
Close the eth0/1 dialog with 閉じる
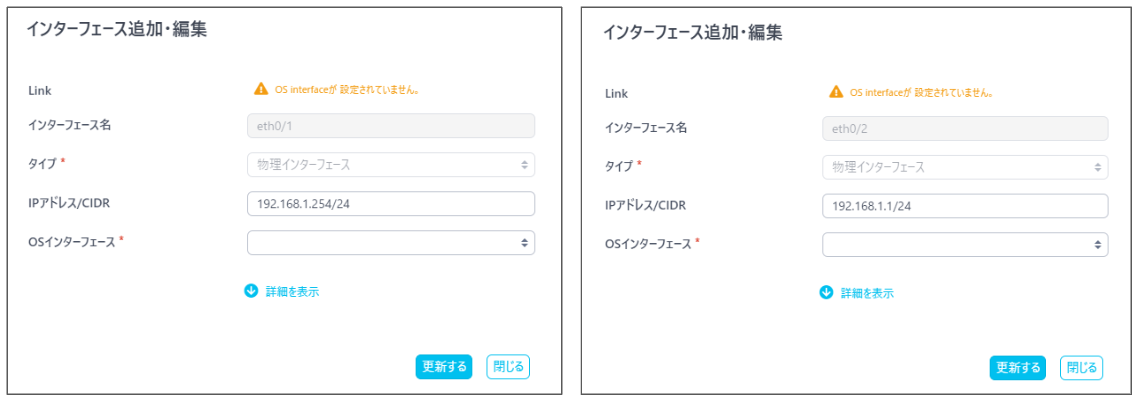point(507,367)
